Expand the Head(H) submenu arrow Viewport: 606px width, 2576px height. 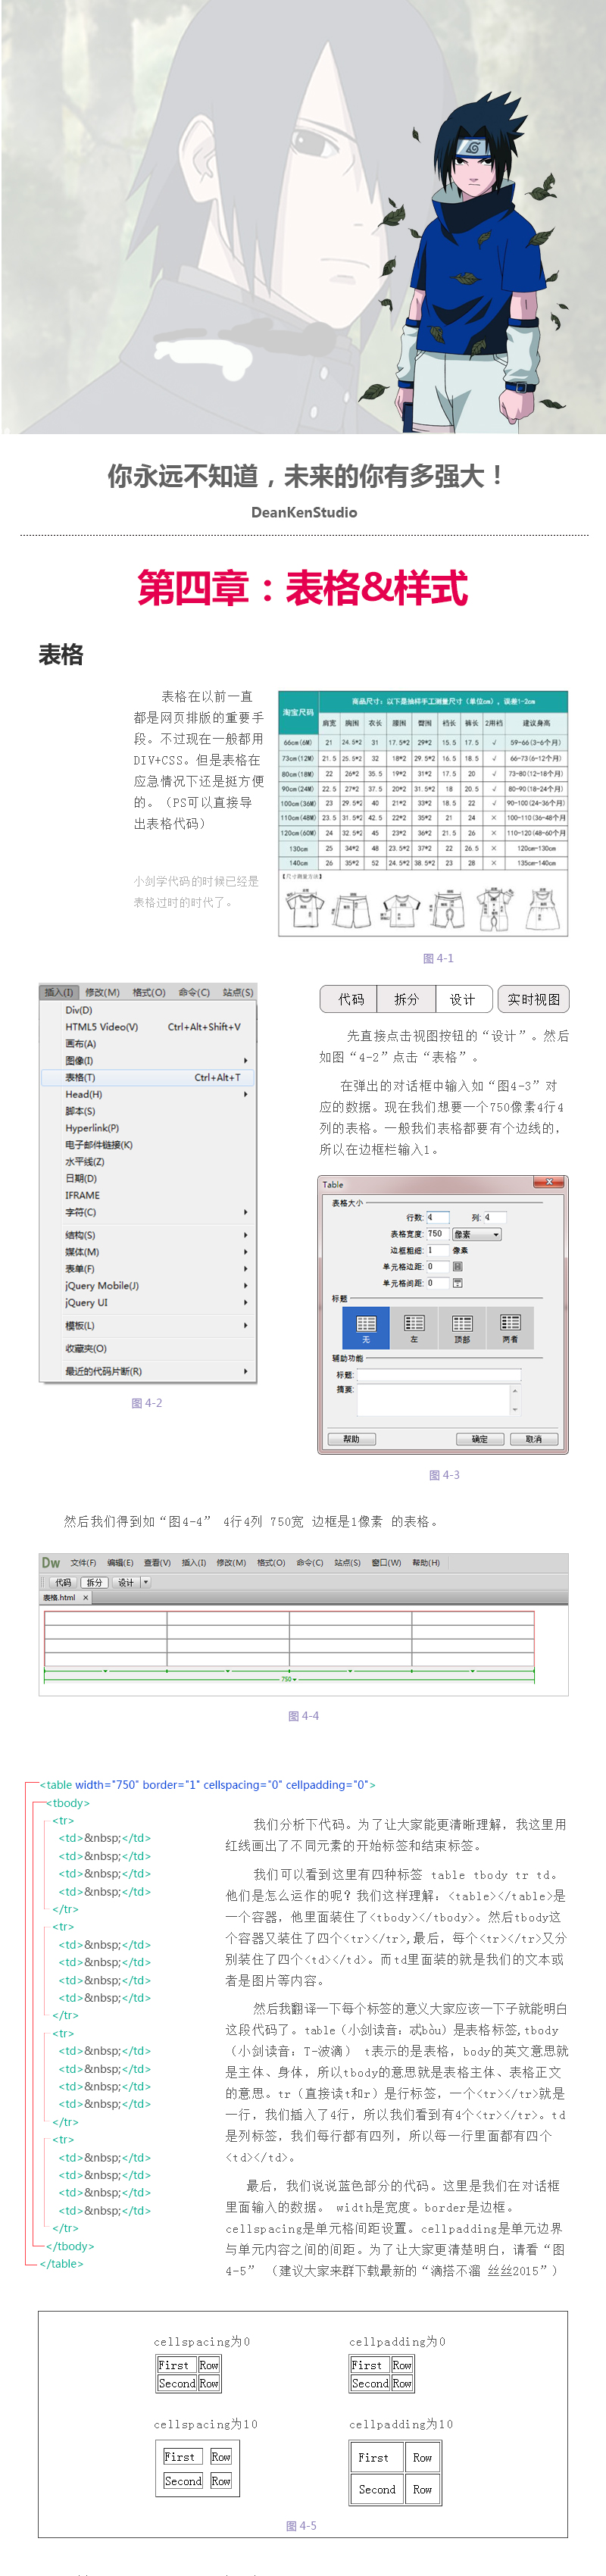[x=245, y=1094]
